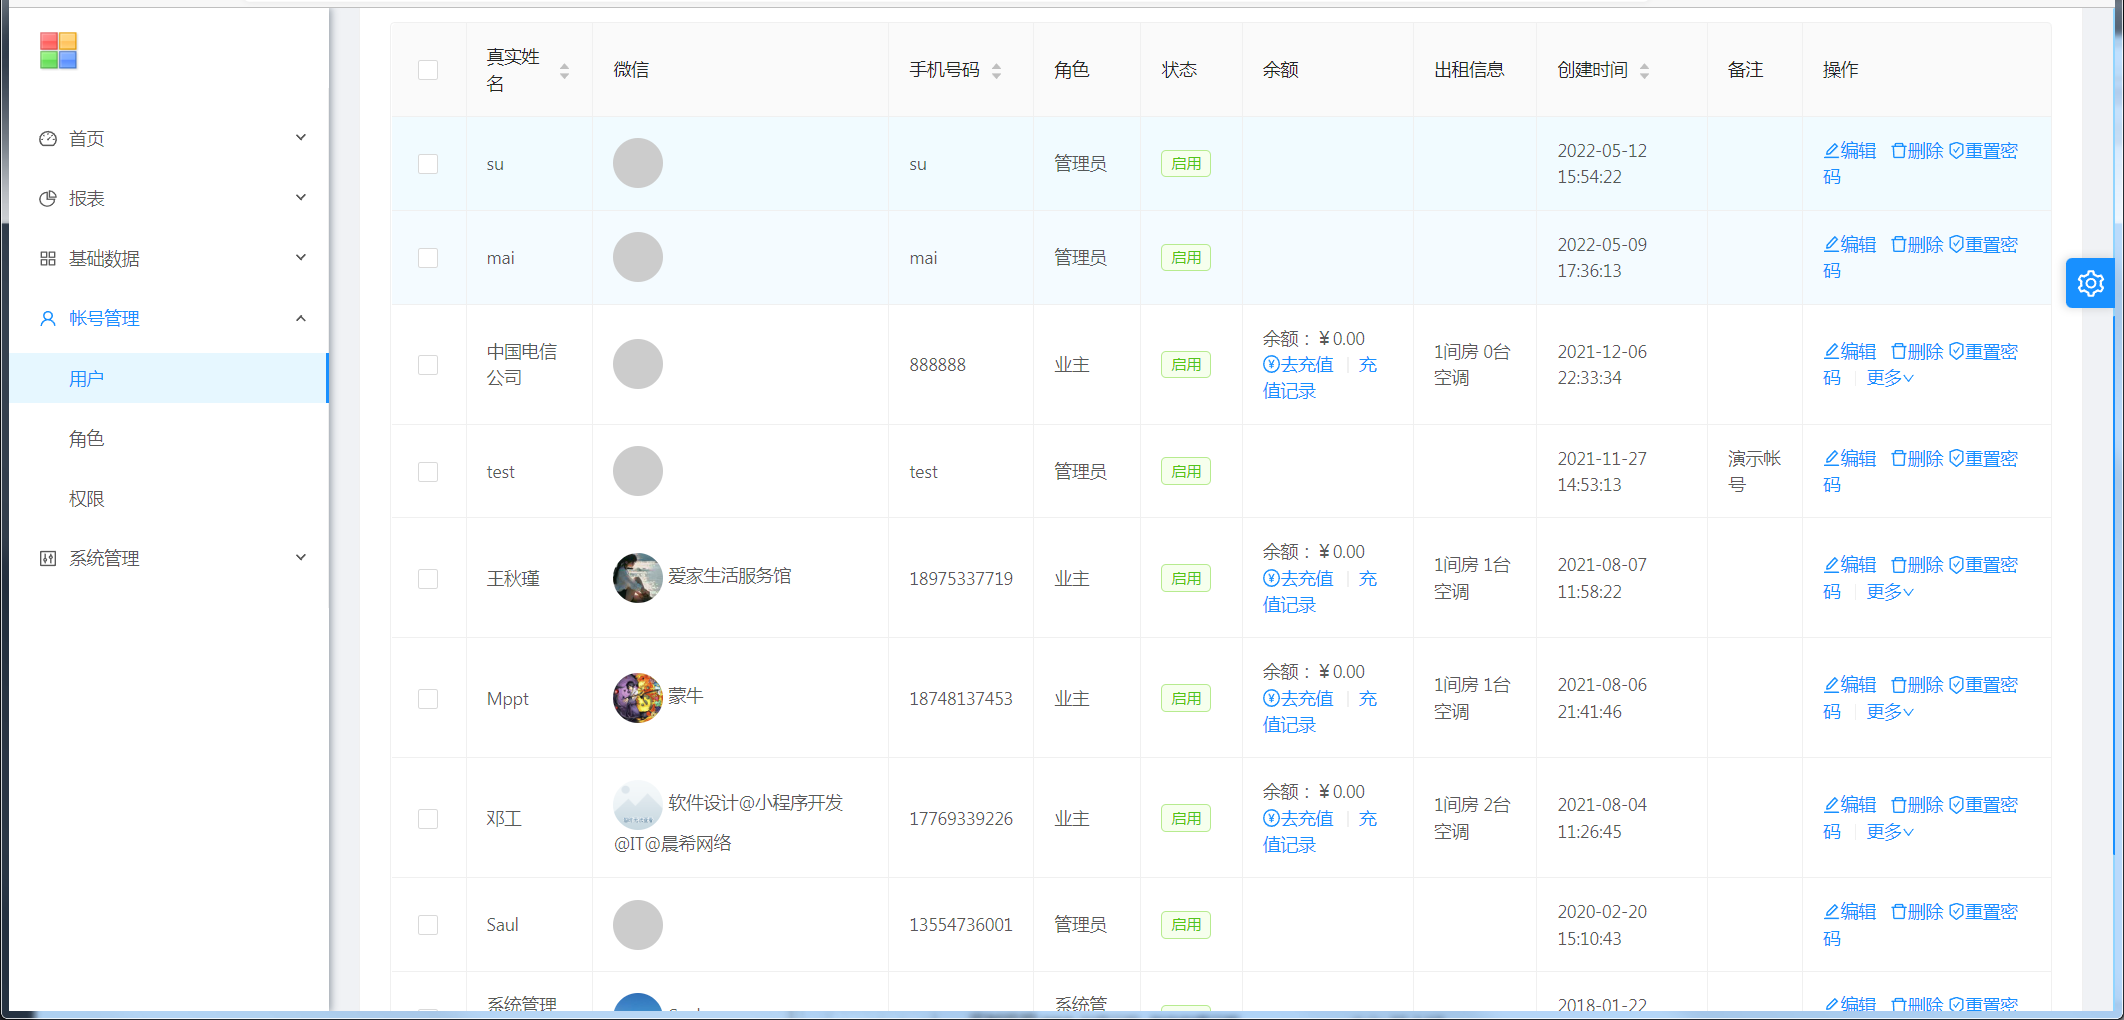Click 王秋瑾's WeChat avatar image
The image size is (2124, 1020).
click(637, 578)
